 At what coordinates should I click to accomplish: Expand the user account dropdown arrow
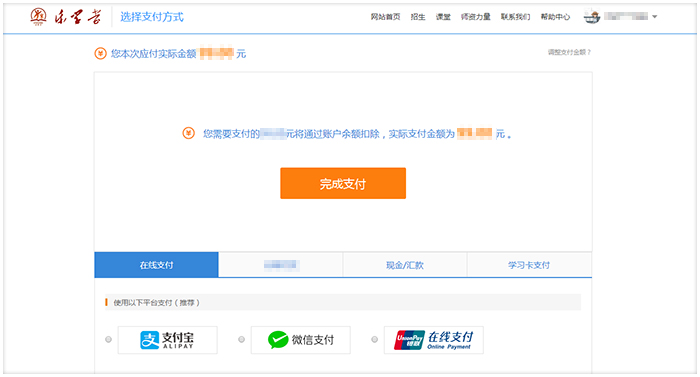pos(654,17)
